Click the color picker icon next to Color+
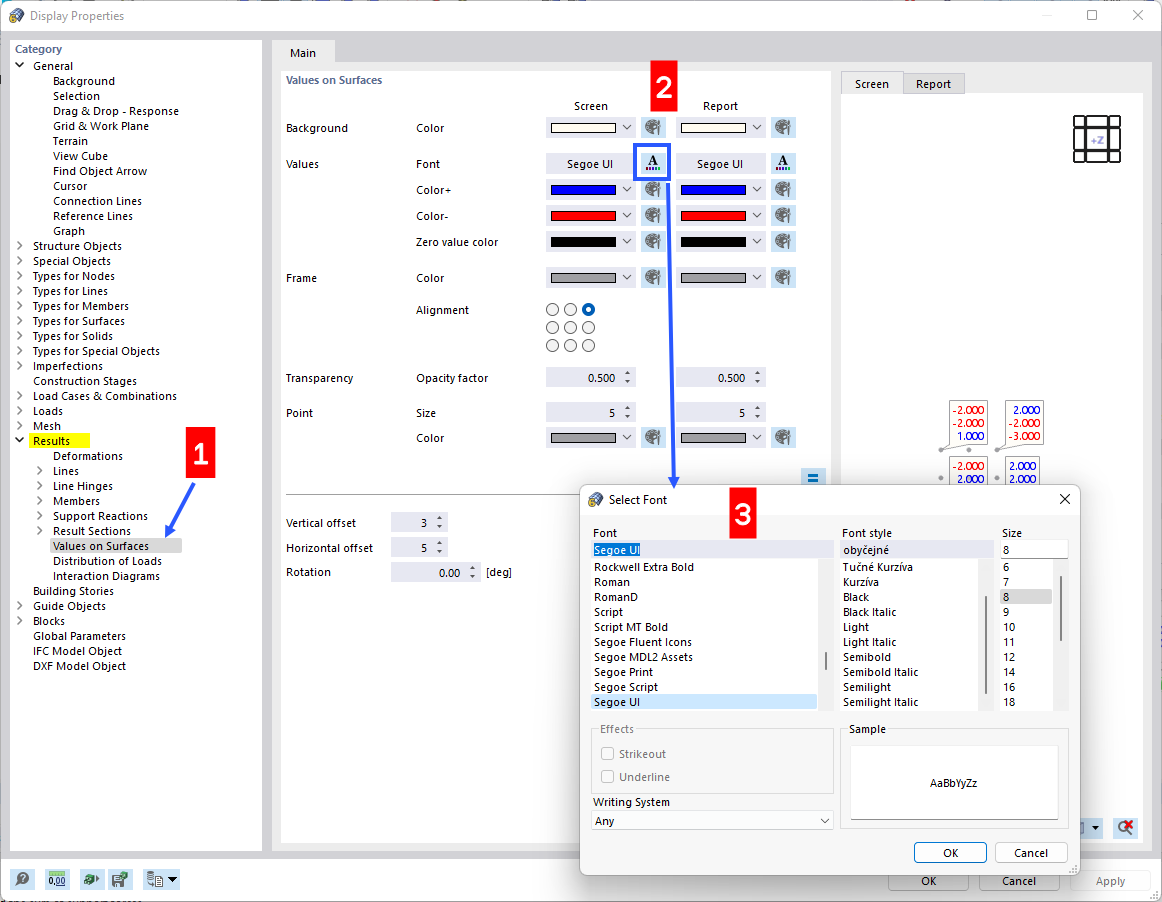 653,189
